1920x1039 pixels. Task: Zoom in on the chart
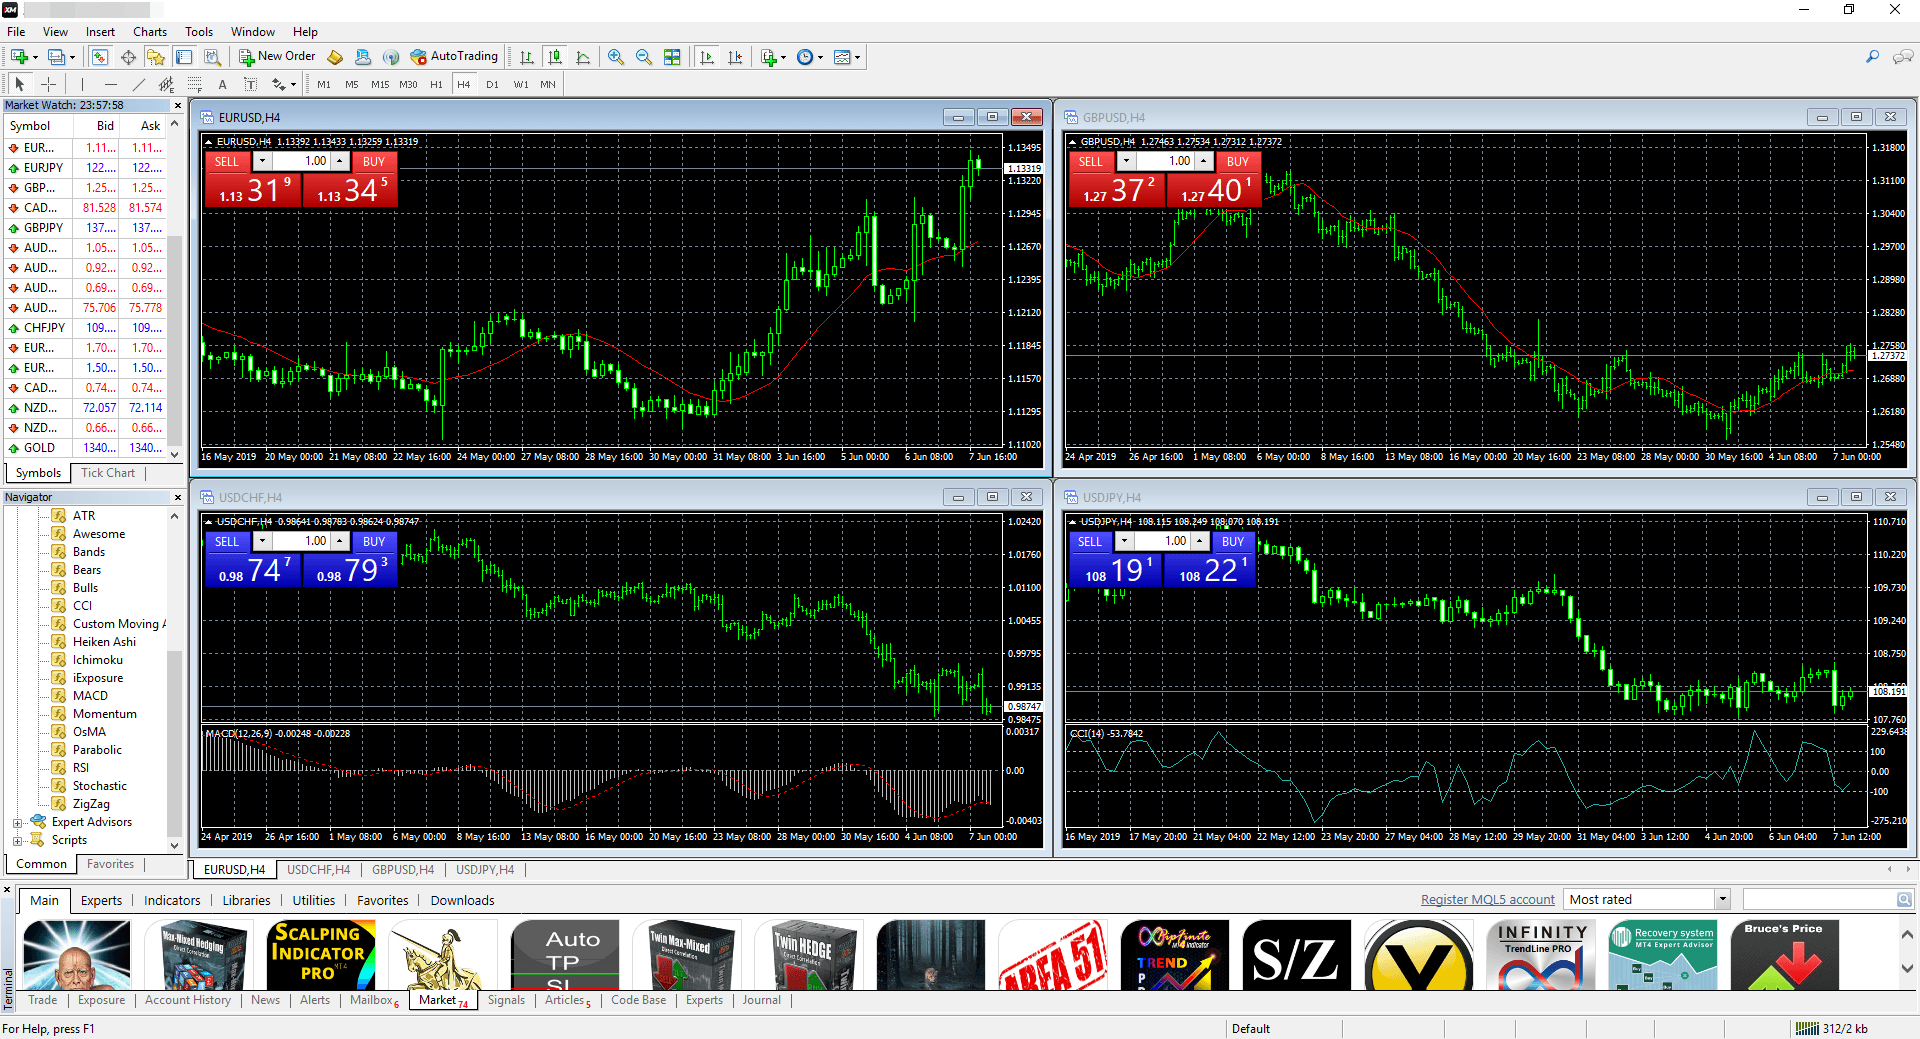(614, 57)
